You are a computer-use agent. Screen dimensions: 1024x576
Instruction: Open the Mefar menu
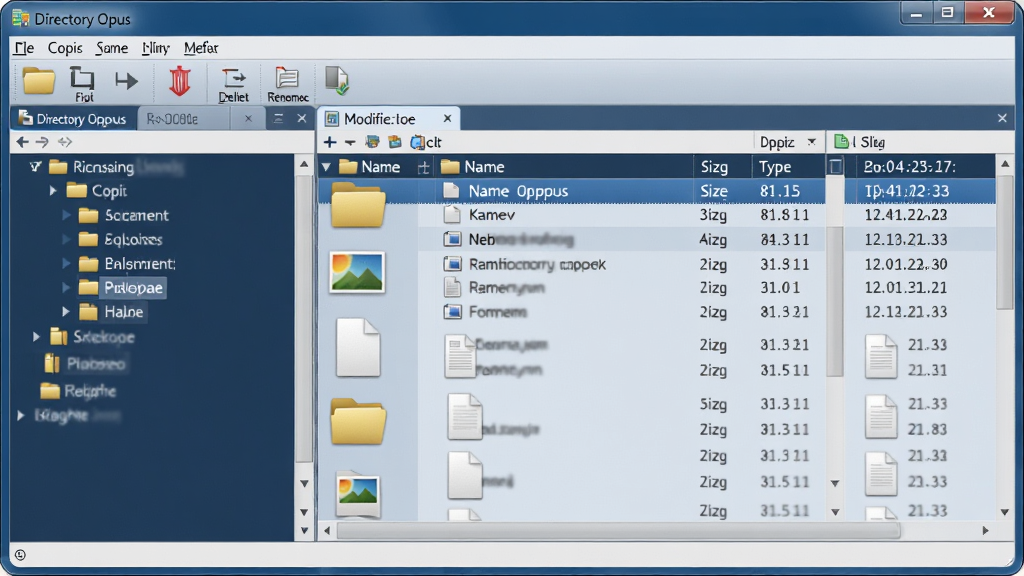(200, 48)
